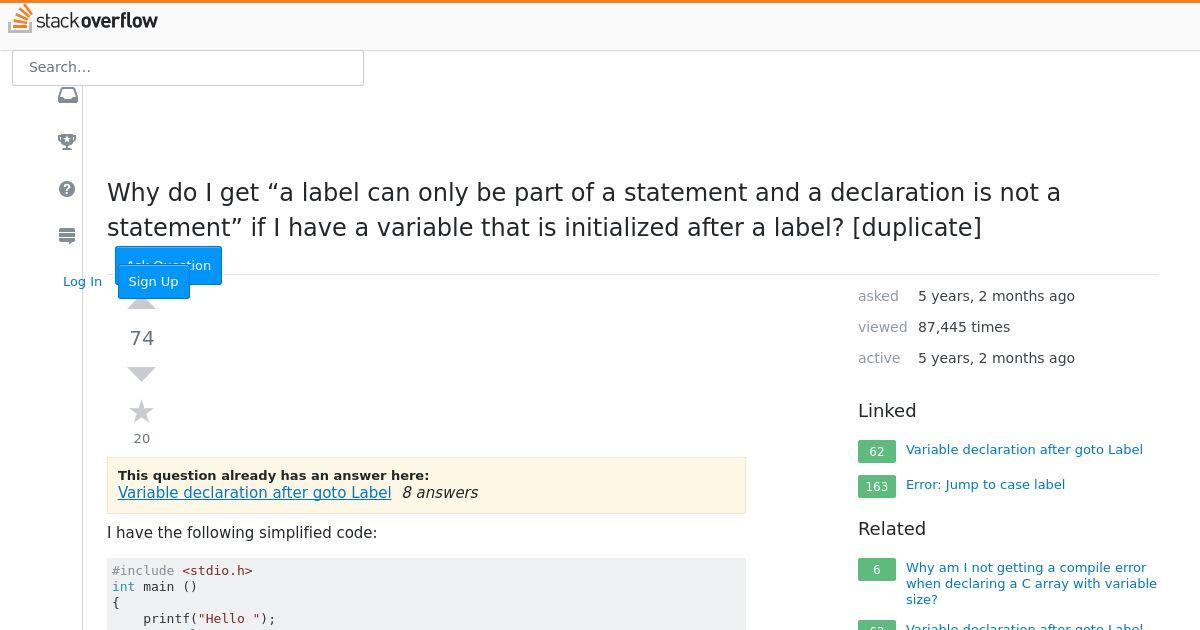Favorite the question with star icon
The width and height of the screenshot is (1200, 630).
point(142,412)
